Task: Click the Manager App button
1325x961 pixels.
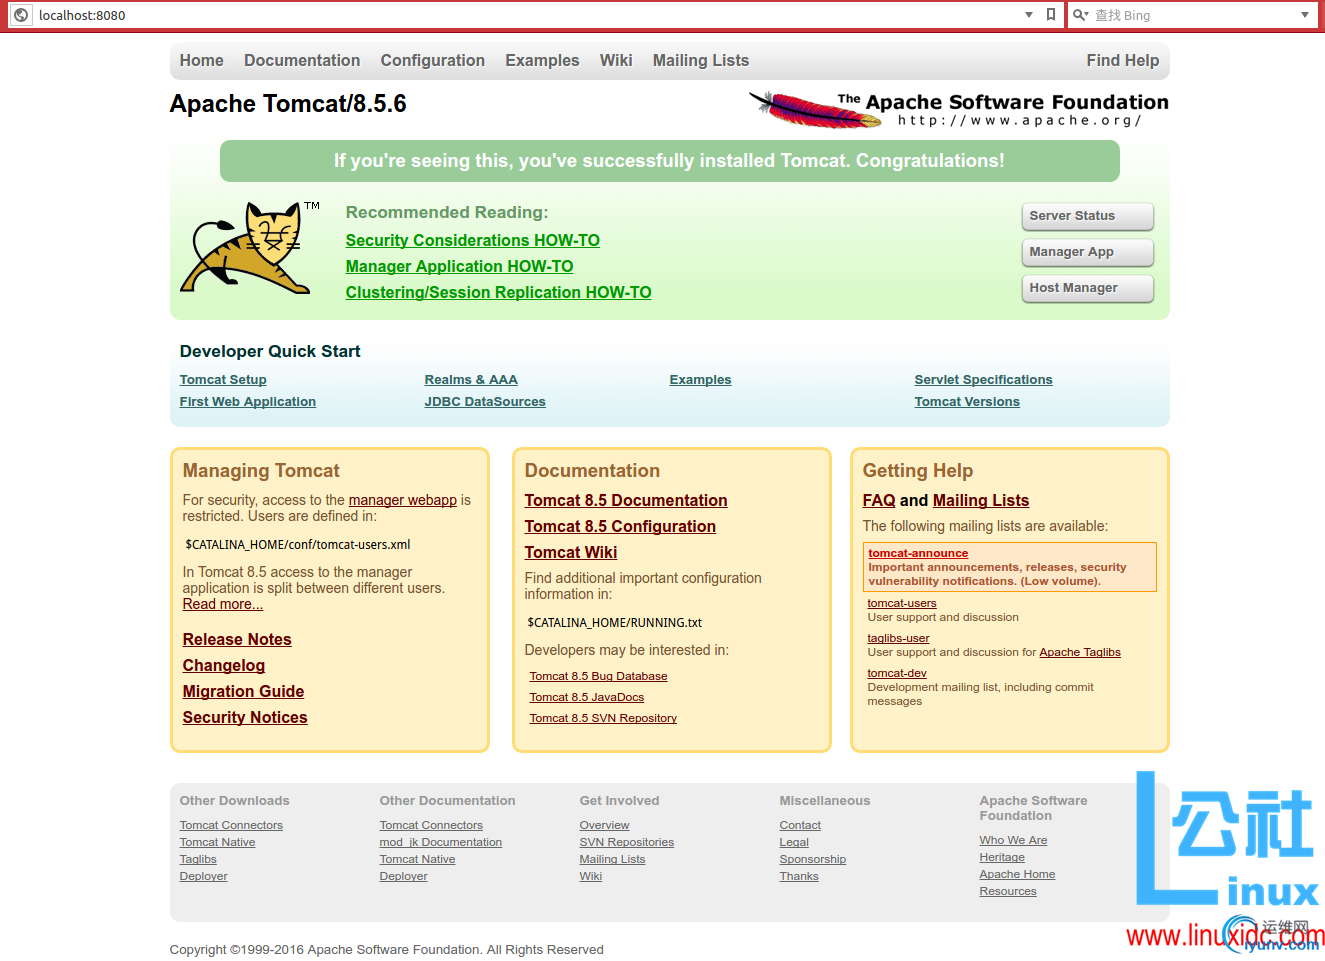Action: click(x=1087, y=252)
